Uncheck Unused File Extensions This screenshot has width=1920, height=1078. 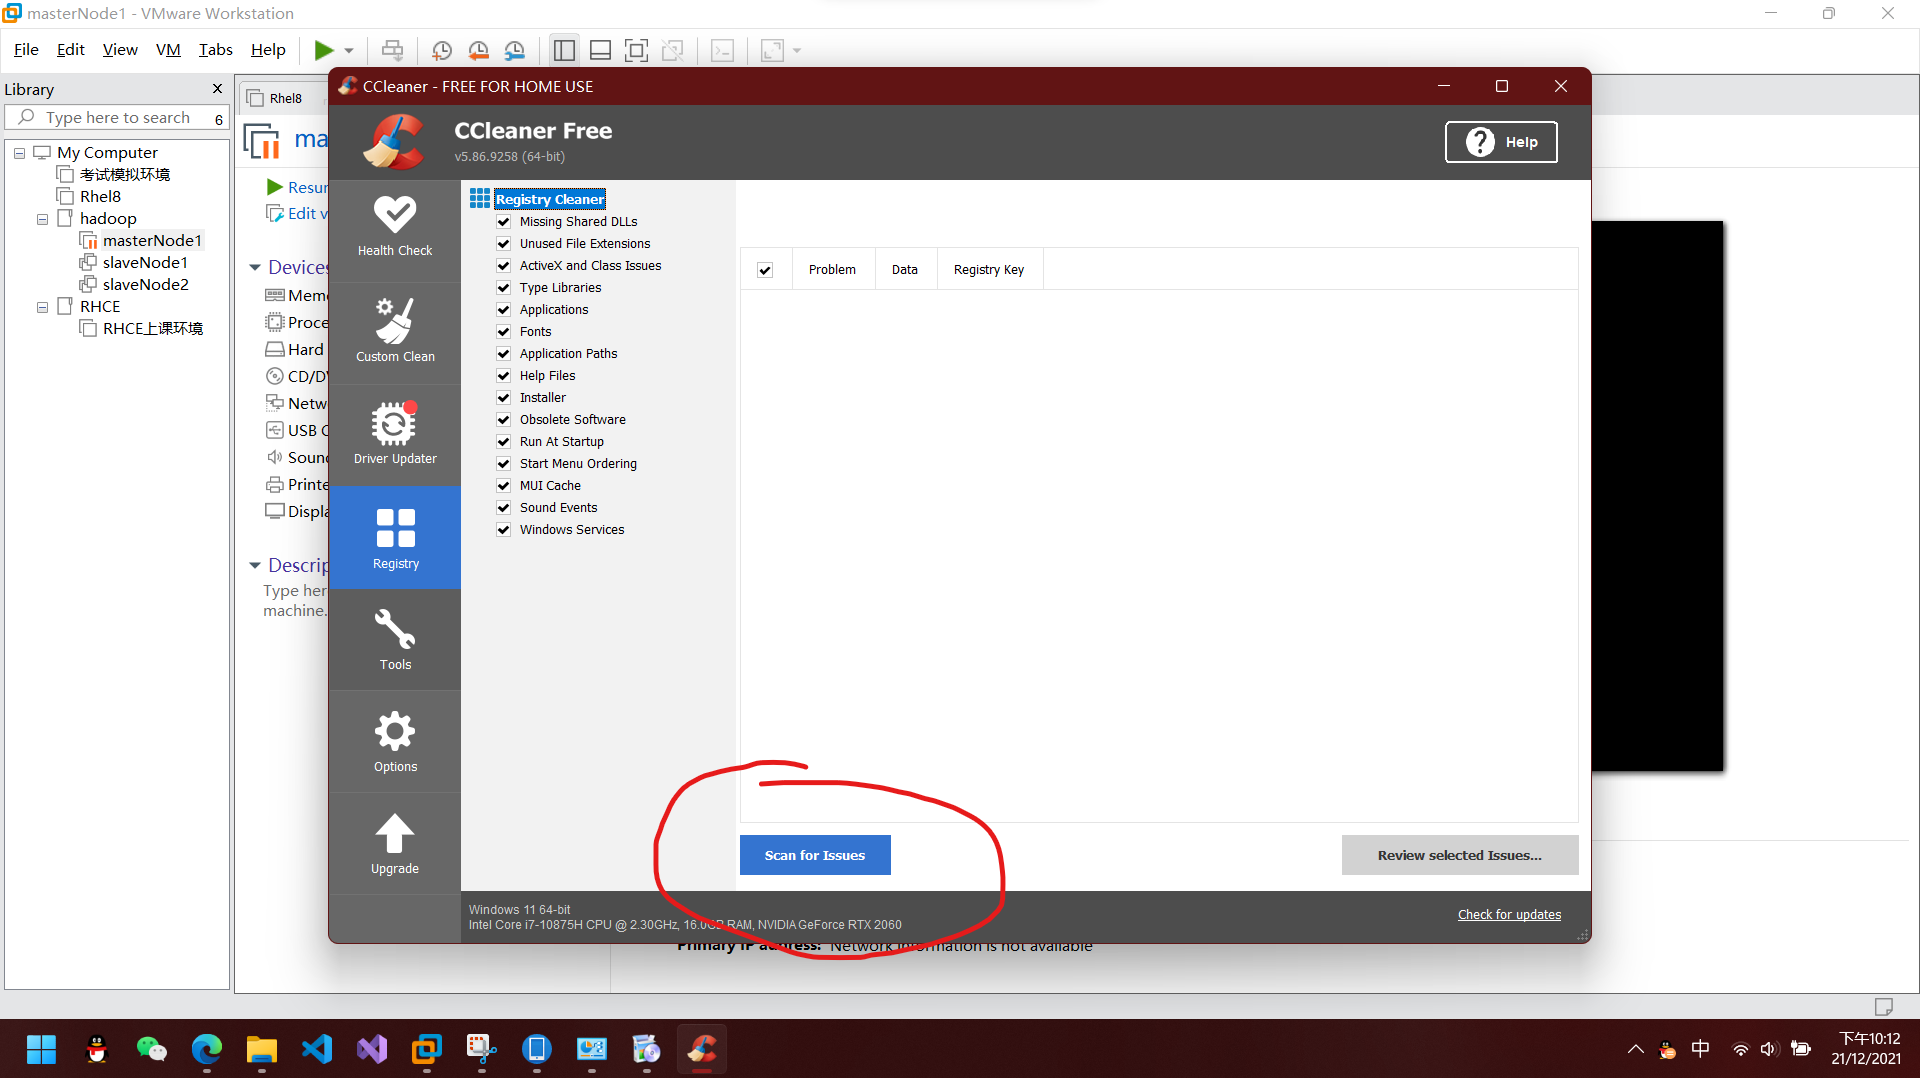coord(504,243)
